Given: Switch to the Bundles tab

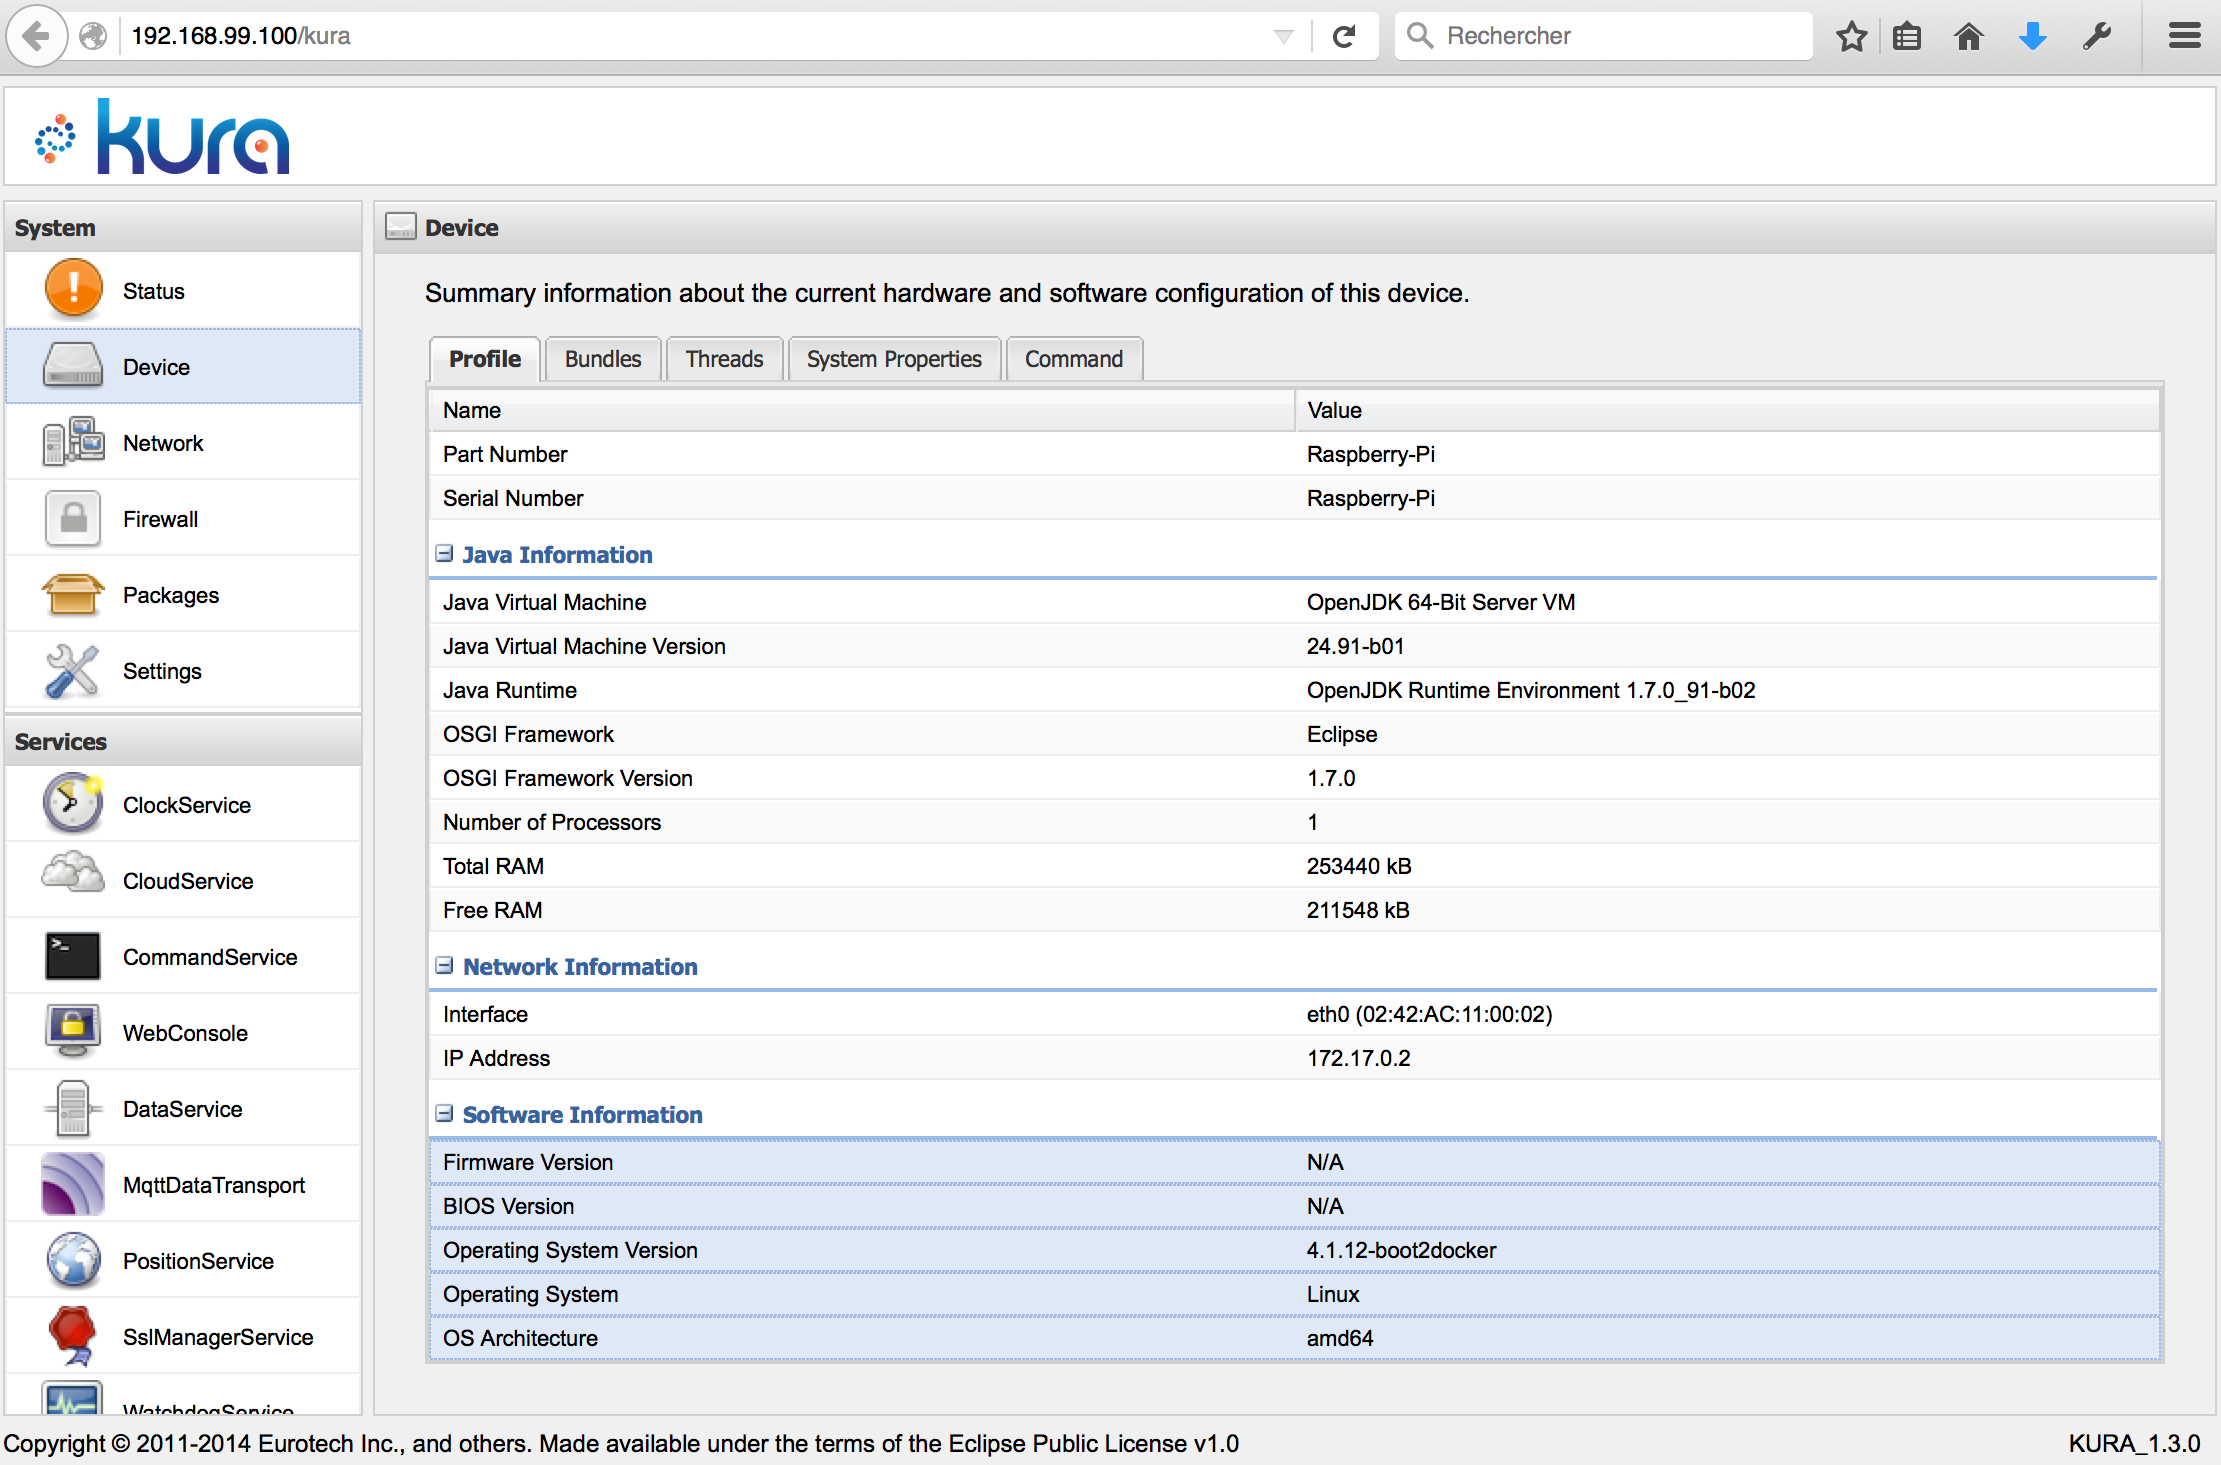Looking at the screenshot, I should (602, 359).
